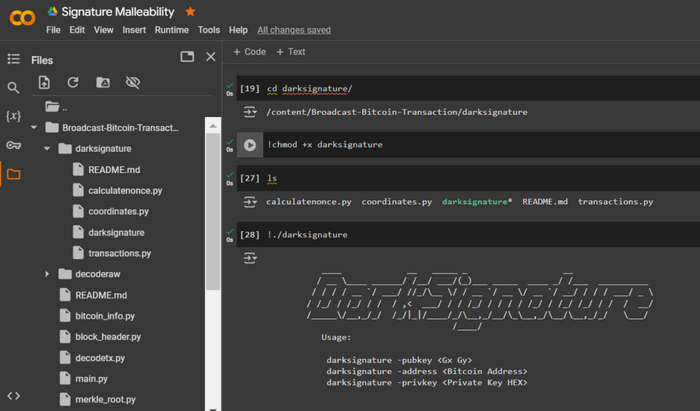Collapse the darksignature folder tree
This screenshot has width=700, height=411.
click(x=47, y=149)
